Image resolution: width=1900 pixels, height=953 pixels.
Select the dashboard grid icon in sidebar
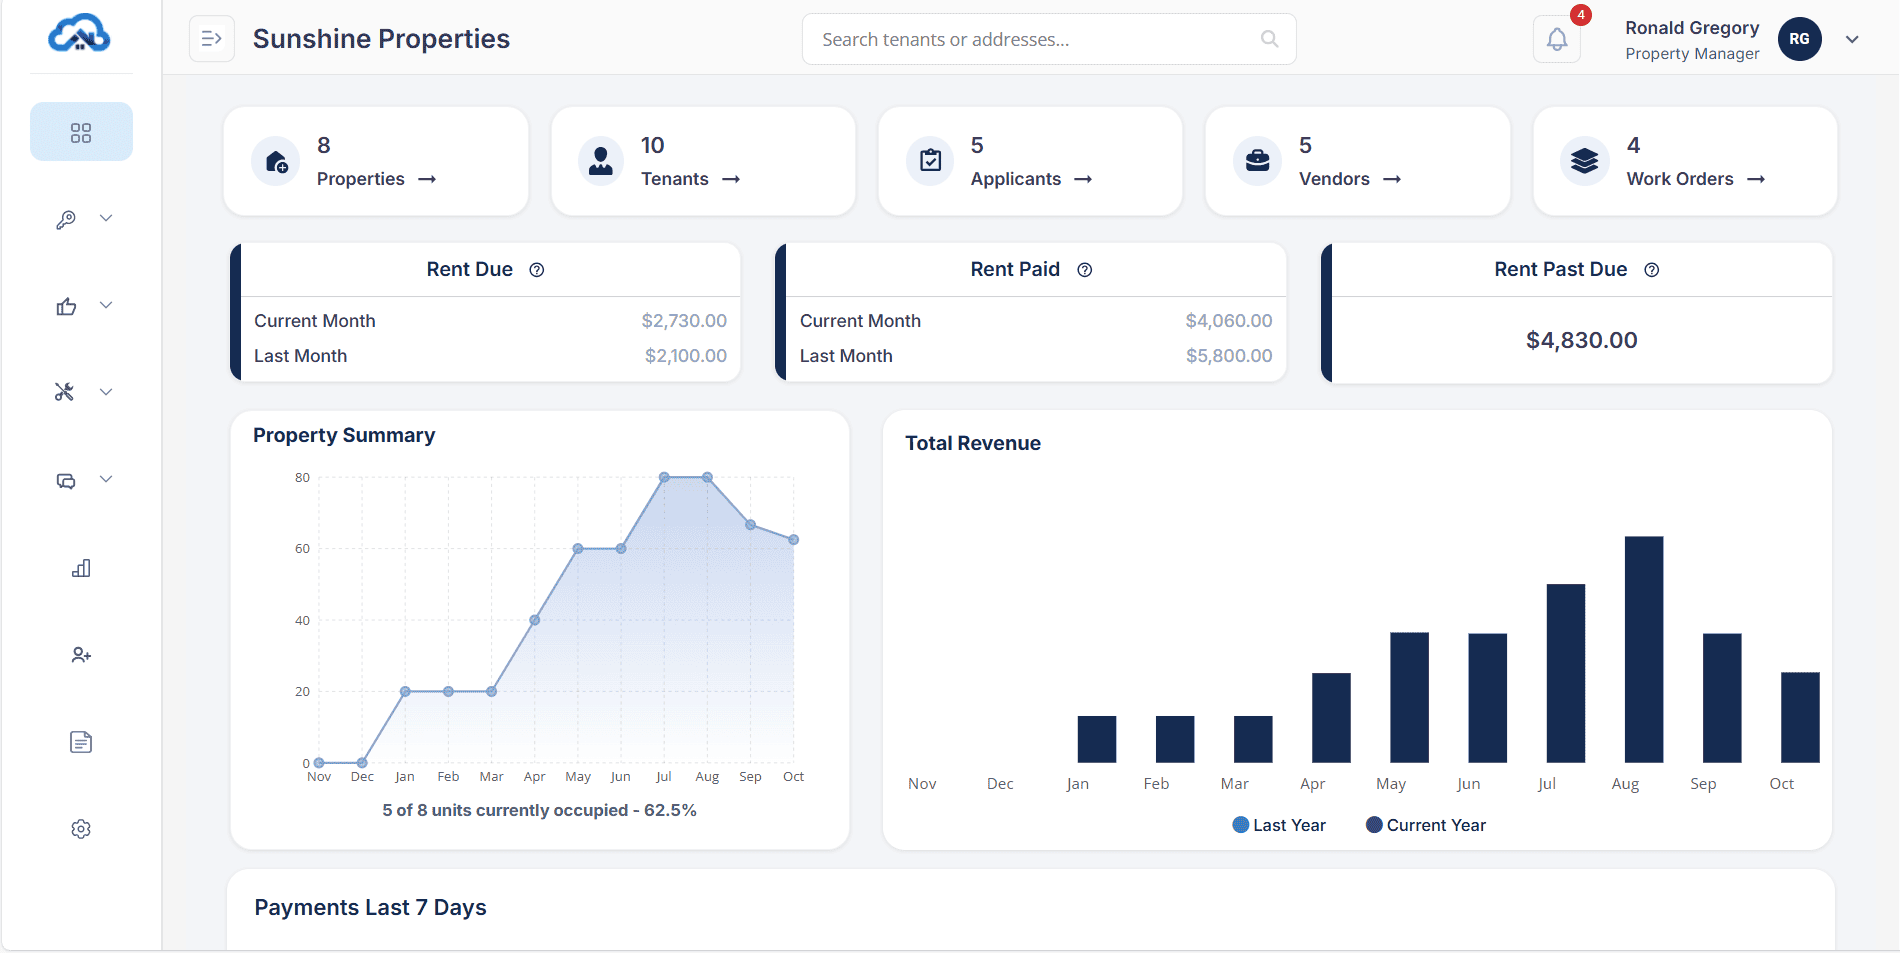pyautogui.click(x=81, y=132)
